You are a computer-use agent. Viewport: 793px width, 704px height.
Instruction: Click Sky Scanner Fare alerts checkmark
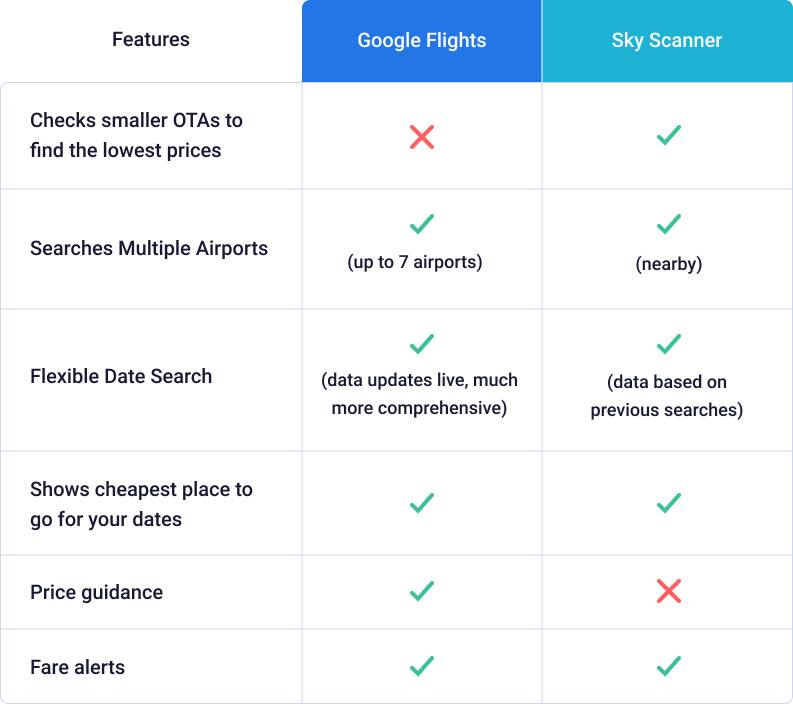(x=668, y=666)
